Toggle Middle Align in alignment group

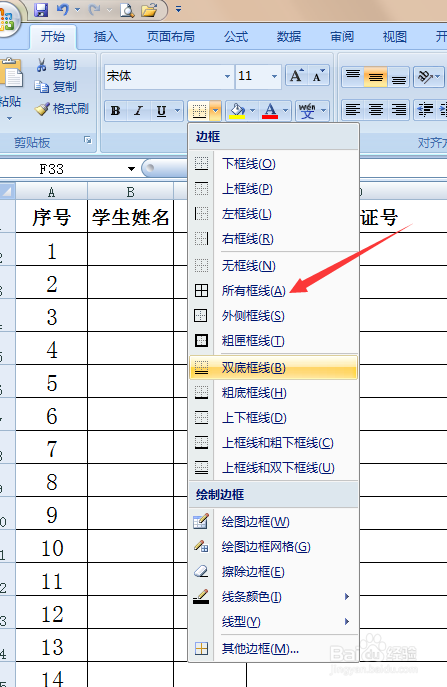tap(376, 76)
